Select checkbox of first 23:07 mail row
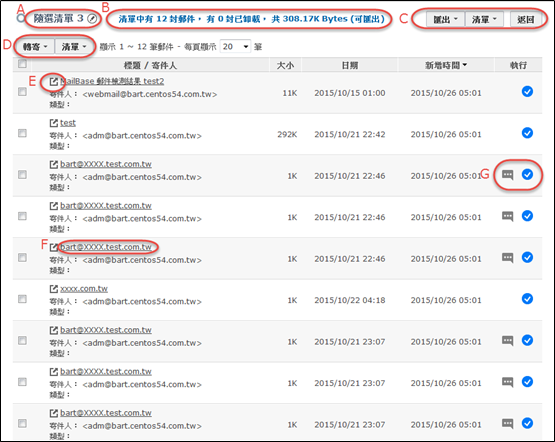Viewport: 555px width, 442px height. coord(22,340)
